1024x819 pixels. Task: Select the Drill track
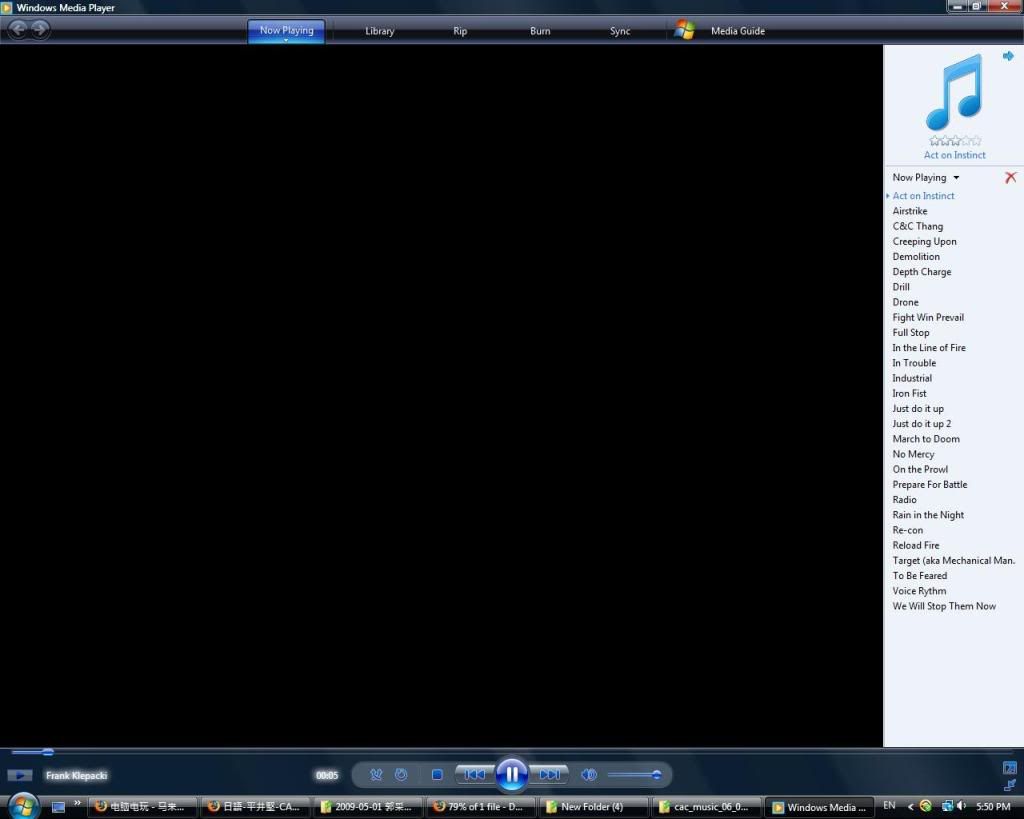pos(901,287)
